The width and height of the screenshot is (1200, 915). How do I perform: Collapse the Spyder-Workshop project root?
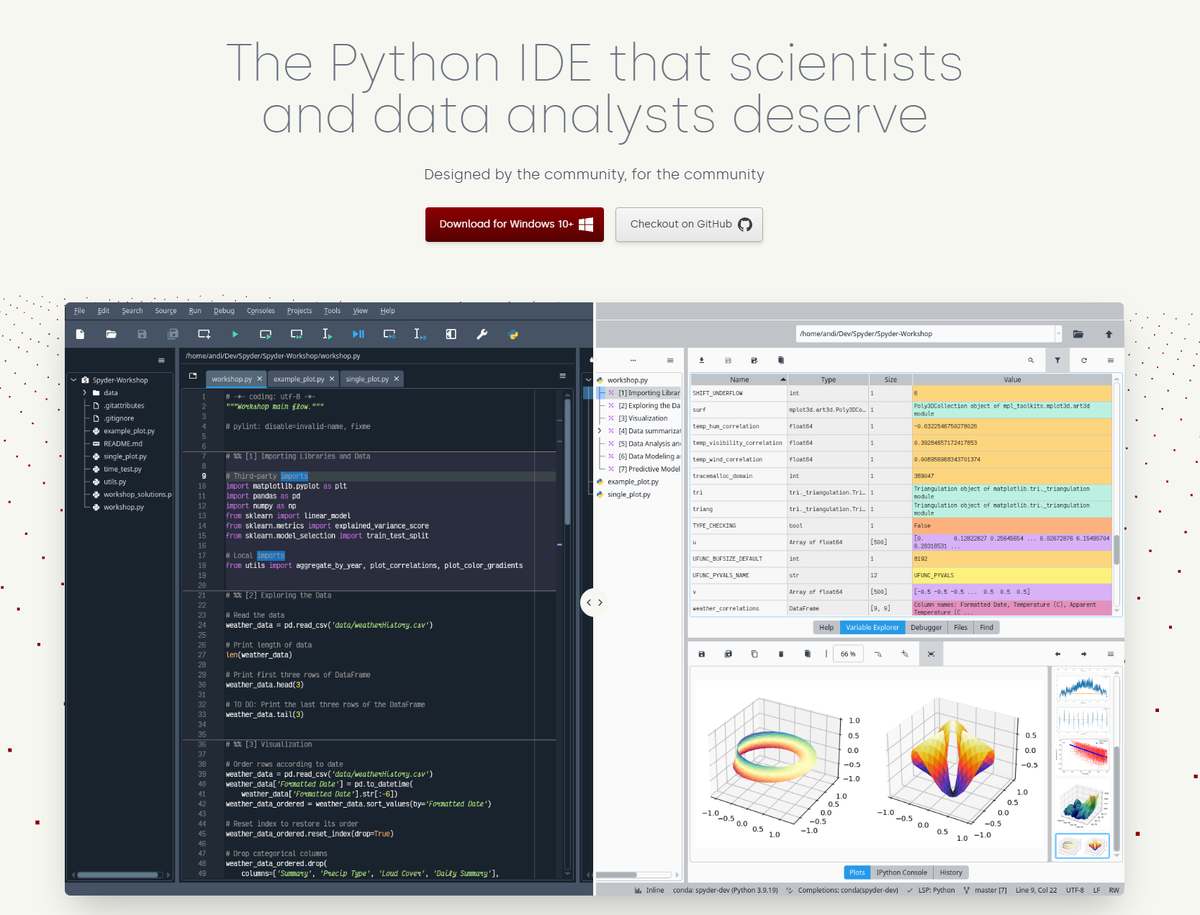73,380
